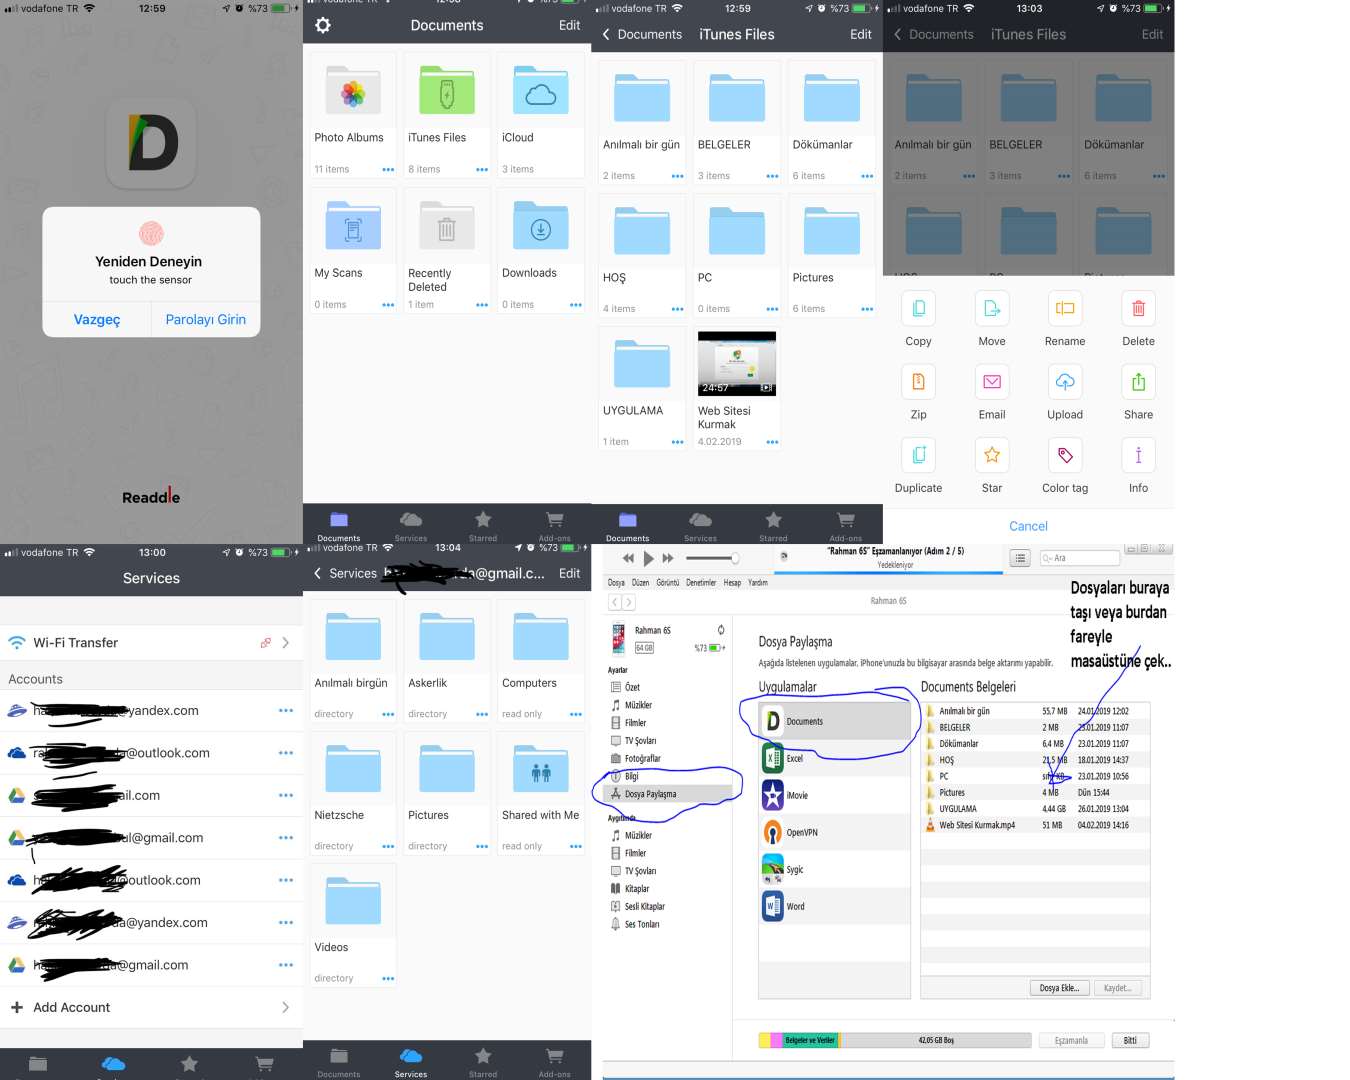Screen dimensions: 1350x1080
Task: Select Excel app in iTunes file sharing
Action: (x=836, y=758)
